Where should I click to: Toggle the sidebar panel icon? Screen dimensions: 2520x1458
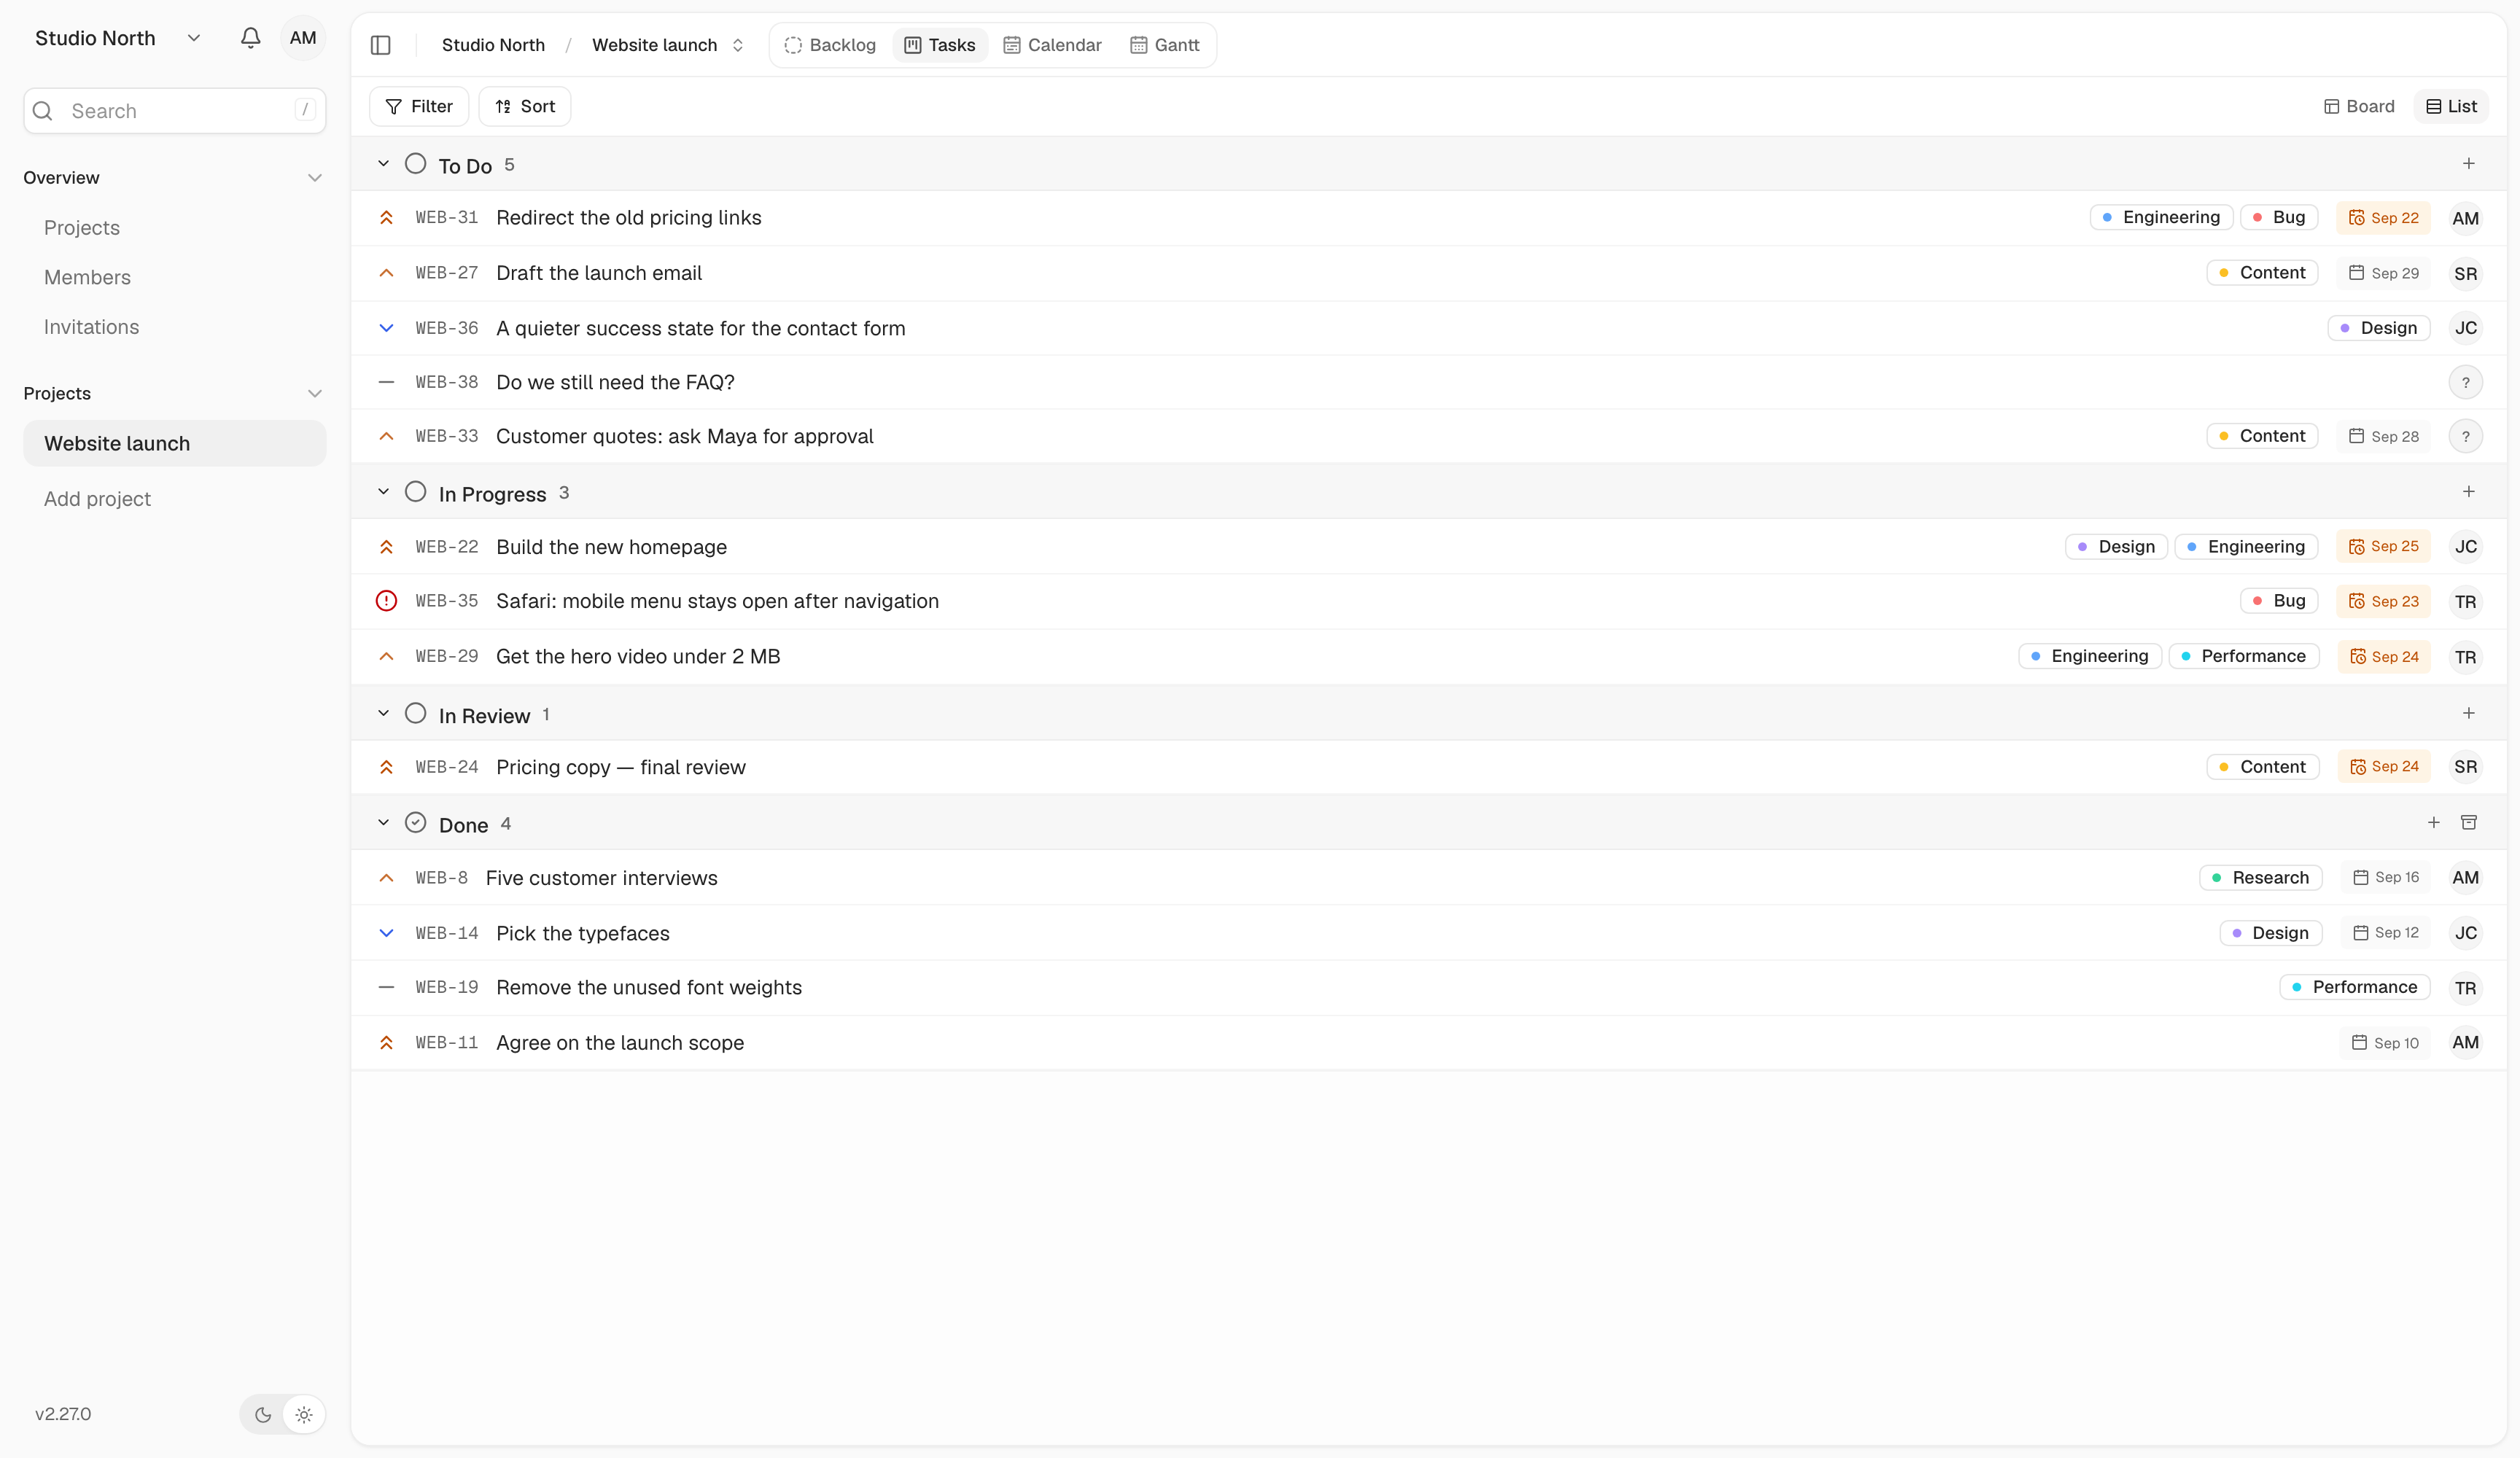pos(380,45)
